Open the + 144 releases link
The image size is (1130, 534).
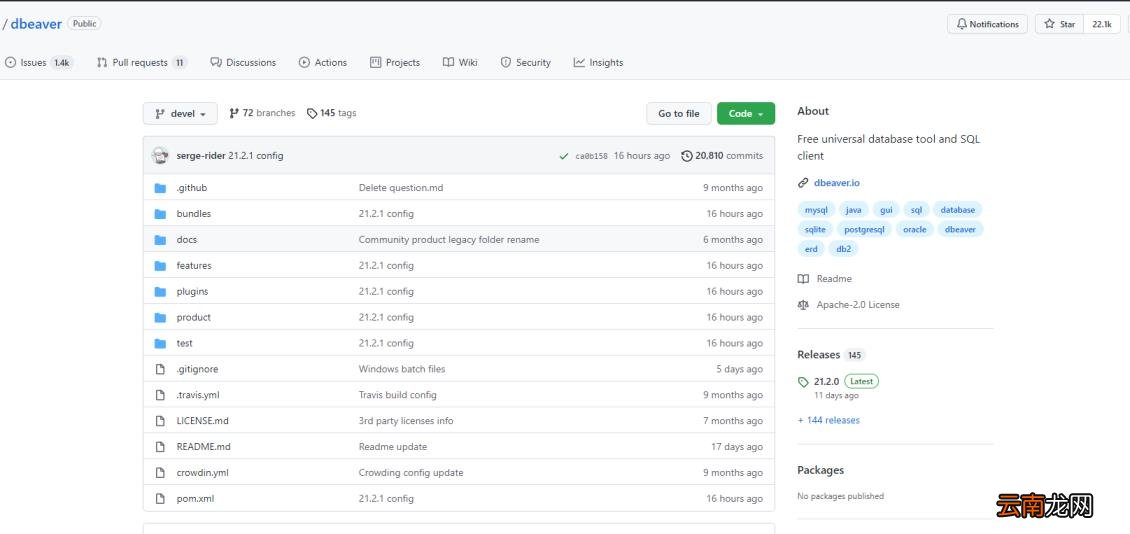[x=829, y=420]
